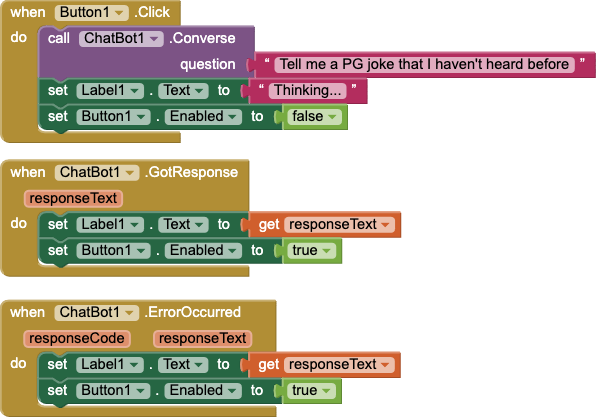This screenshot has width=596, height=417.
Task: Open Text property dropdown inside GotResponse handler
Action: (183, 225)
